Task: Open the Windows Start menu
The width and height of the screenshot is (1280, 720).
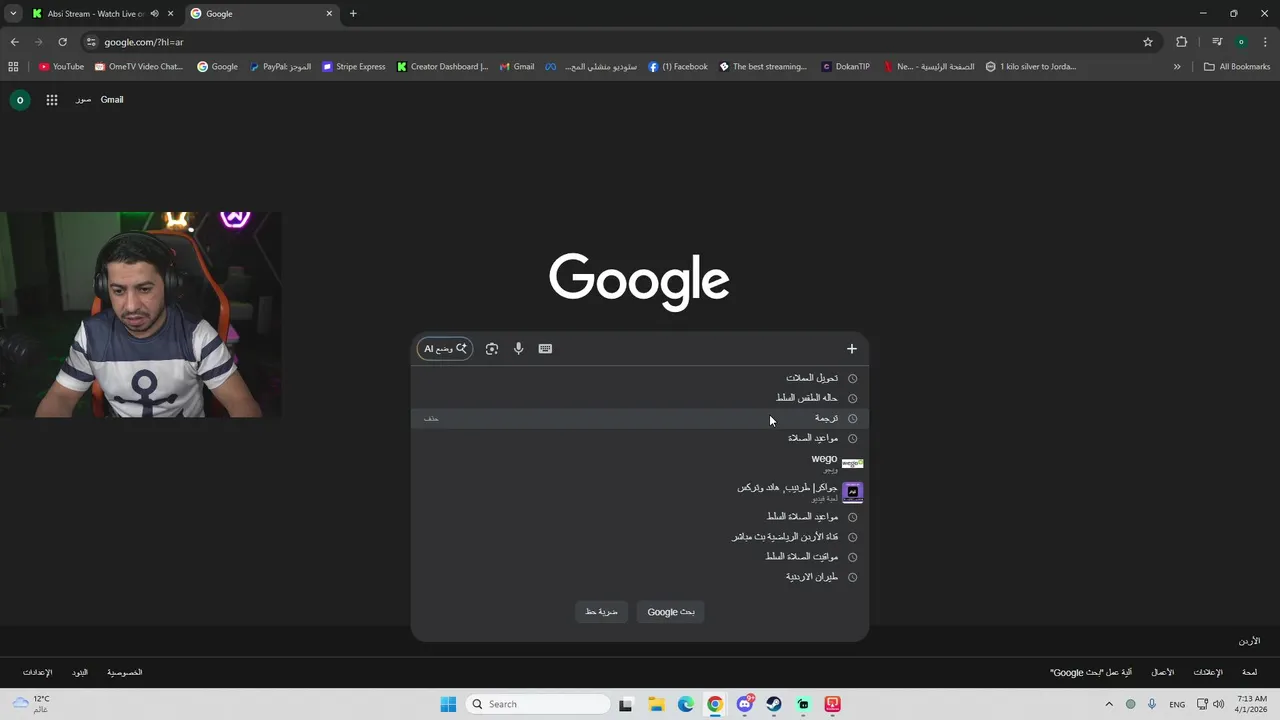Action: (448, 704)
